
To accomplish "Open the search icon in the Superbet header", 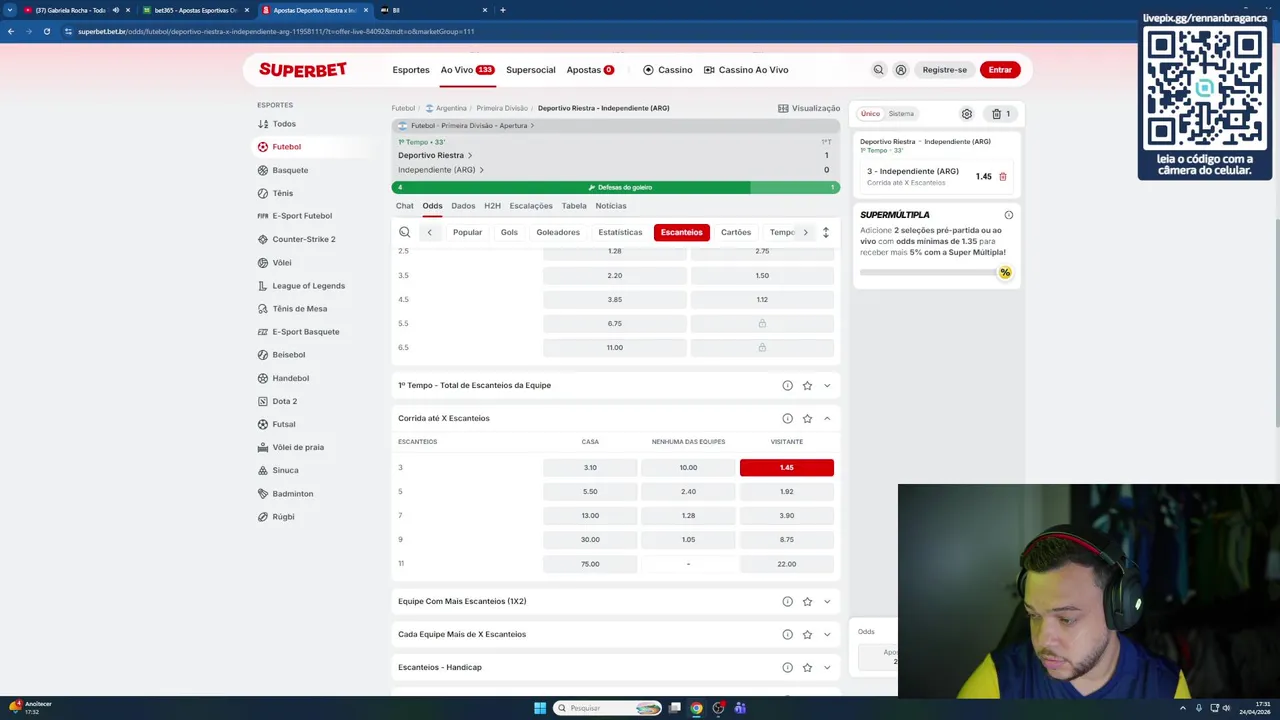I will coord(878,70).
